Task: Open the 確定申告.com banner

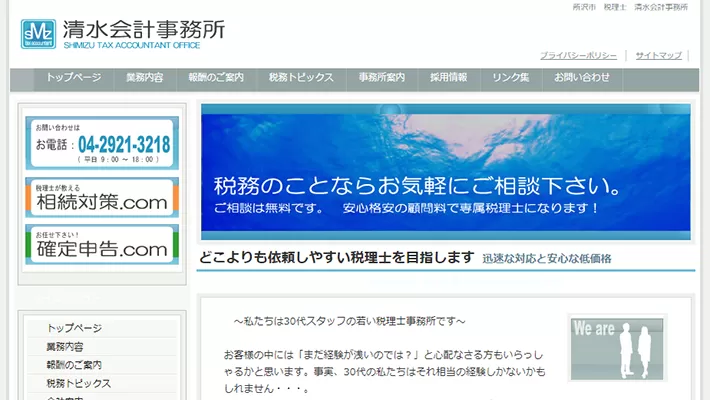Action: click(102, 245)
